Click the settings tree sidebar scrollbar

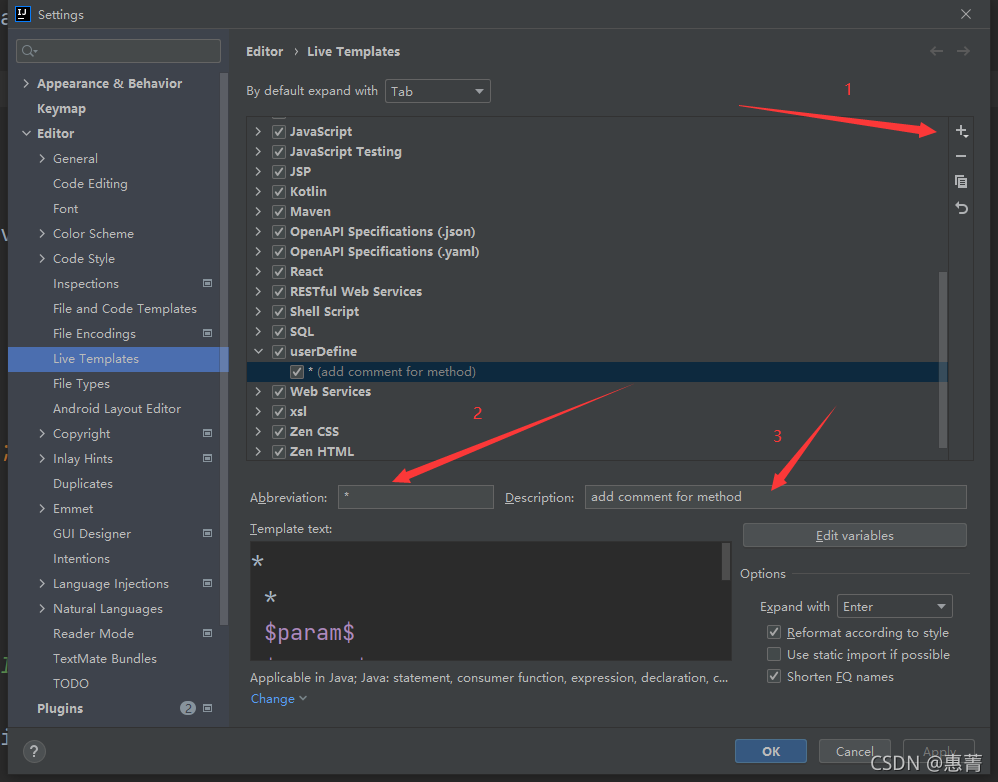point(223,349)
